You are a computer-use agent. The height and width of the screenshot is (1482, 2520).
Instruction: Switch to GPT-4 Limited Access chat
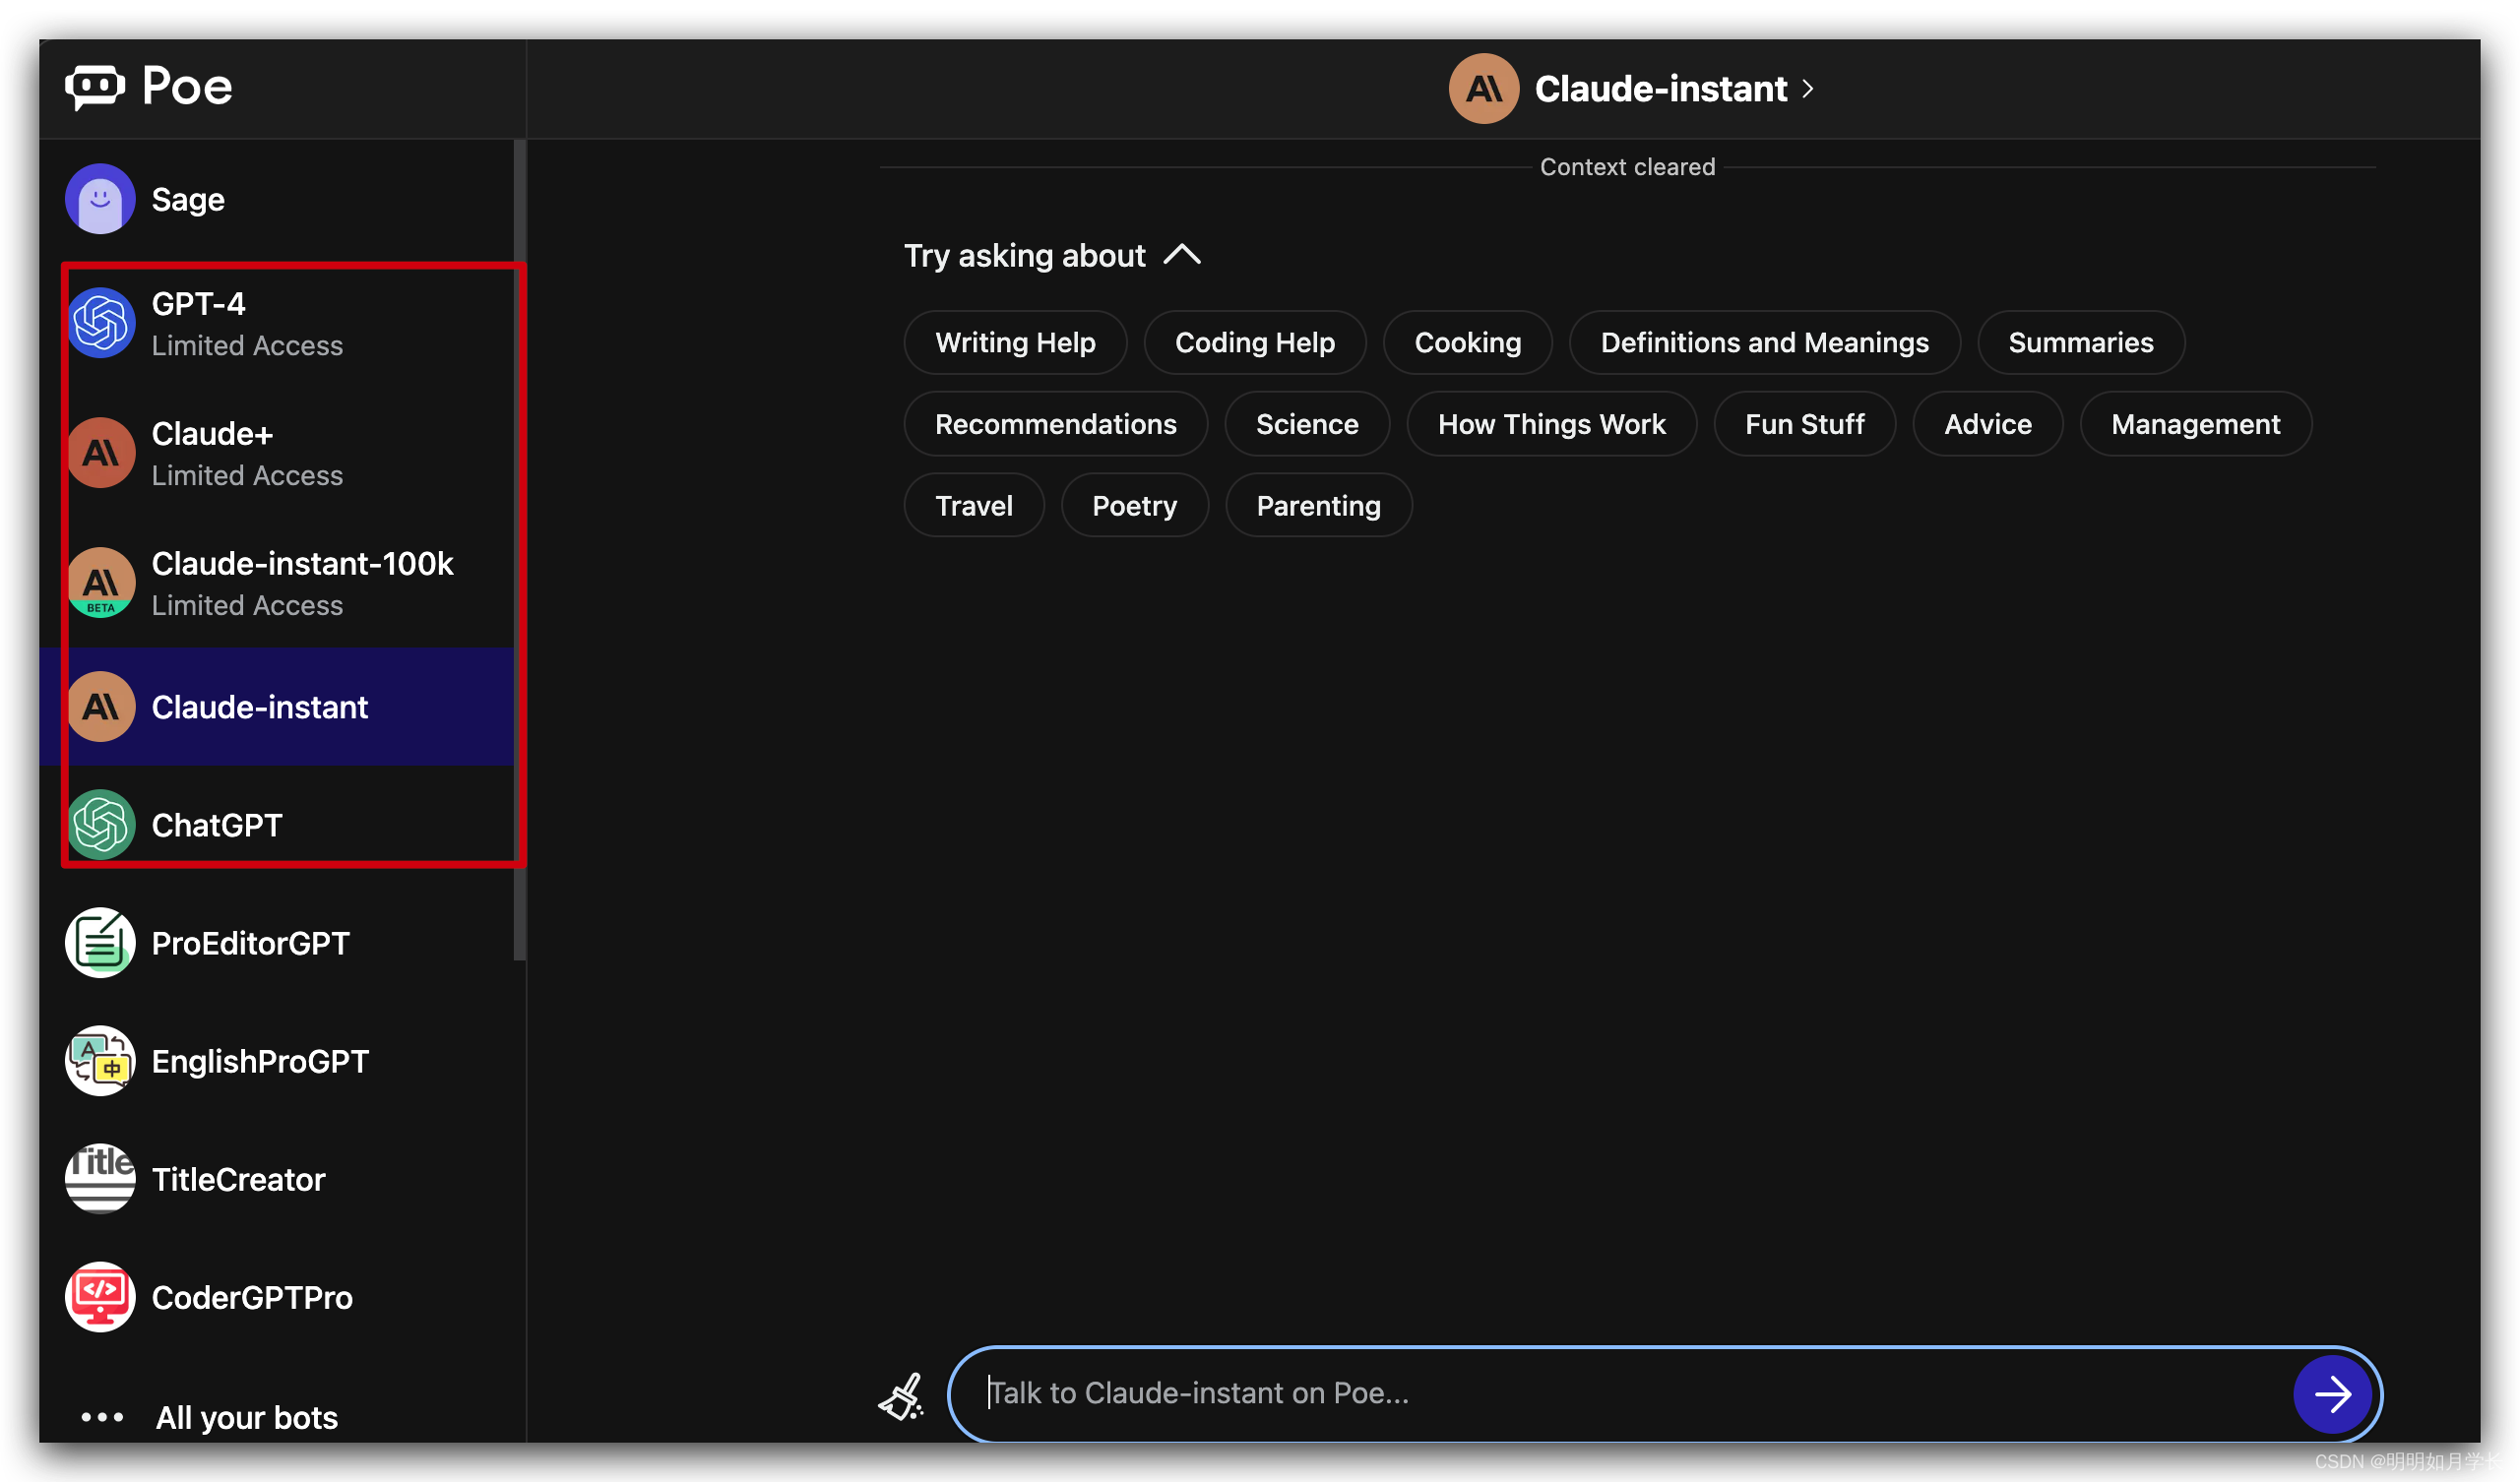point(276,323)
